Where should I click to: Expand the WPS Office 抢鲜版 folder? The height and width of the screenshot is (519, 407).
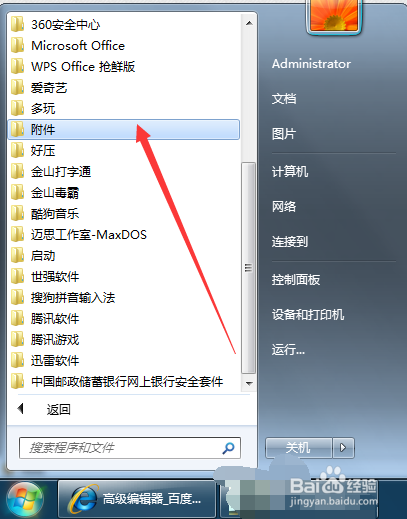point(123,66)
